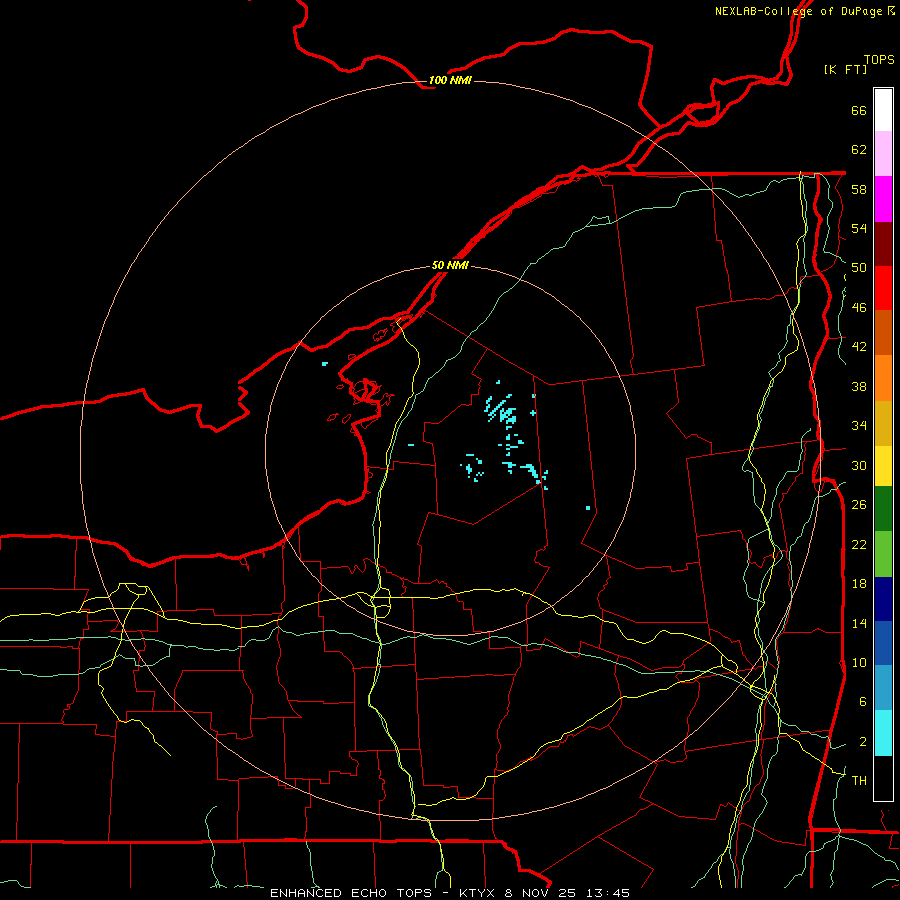Click the isolated cyan echo near lake islands

point(325,364)
